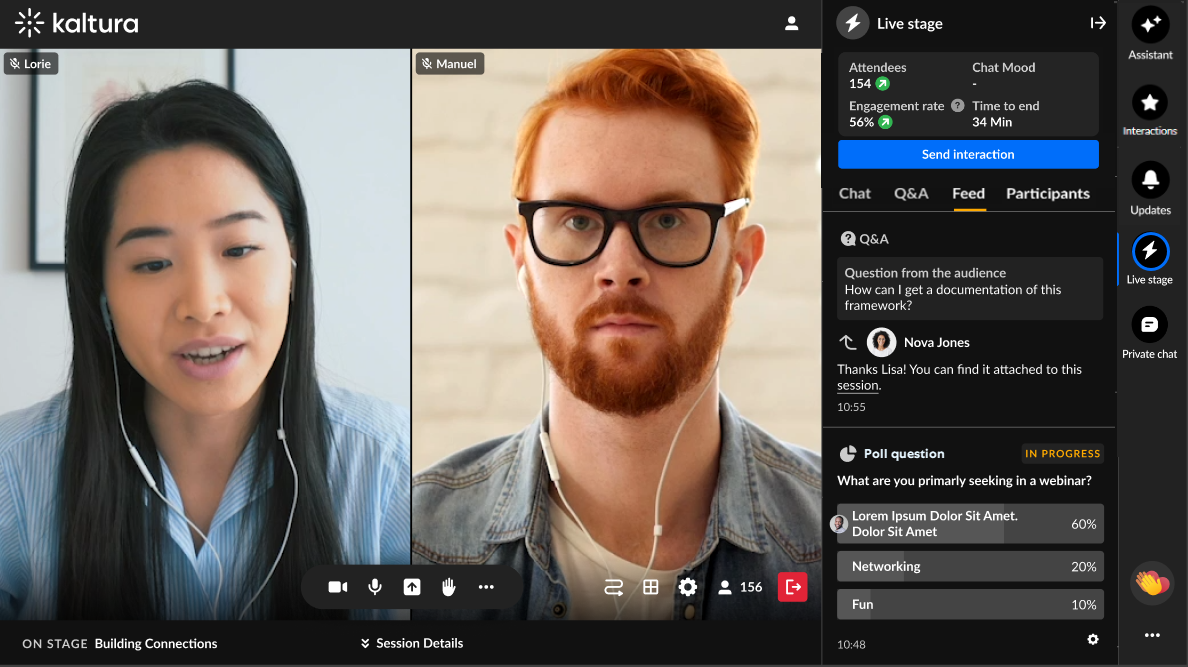
Task: Click the 10:55 timestamp
Action: tap(851, 408)
